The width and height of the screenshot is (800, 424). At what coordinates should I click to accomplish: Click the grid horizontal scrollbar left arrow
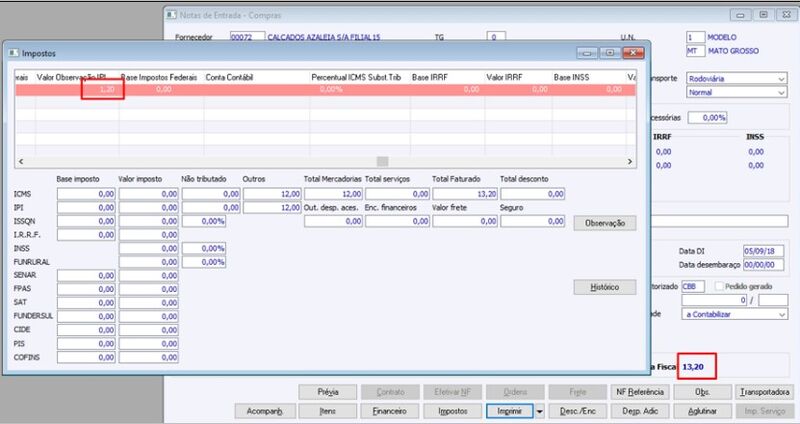pos(21,161)
